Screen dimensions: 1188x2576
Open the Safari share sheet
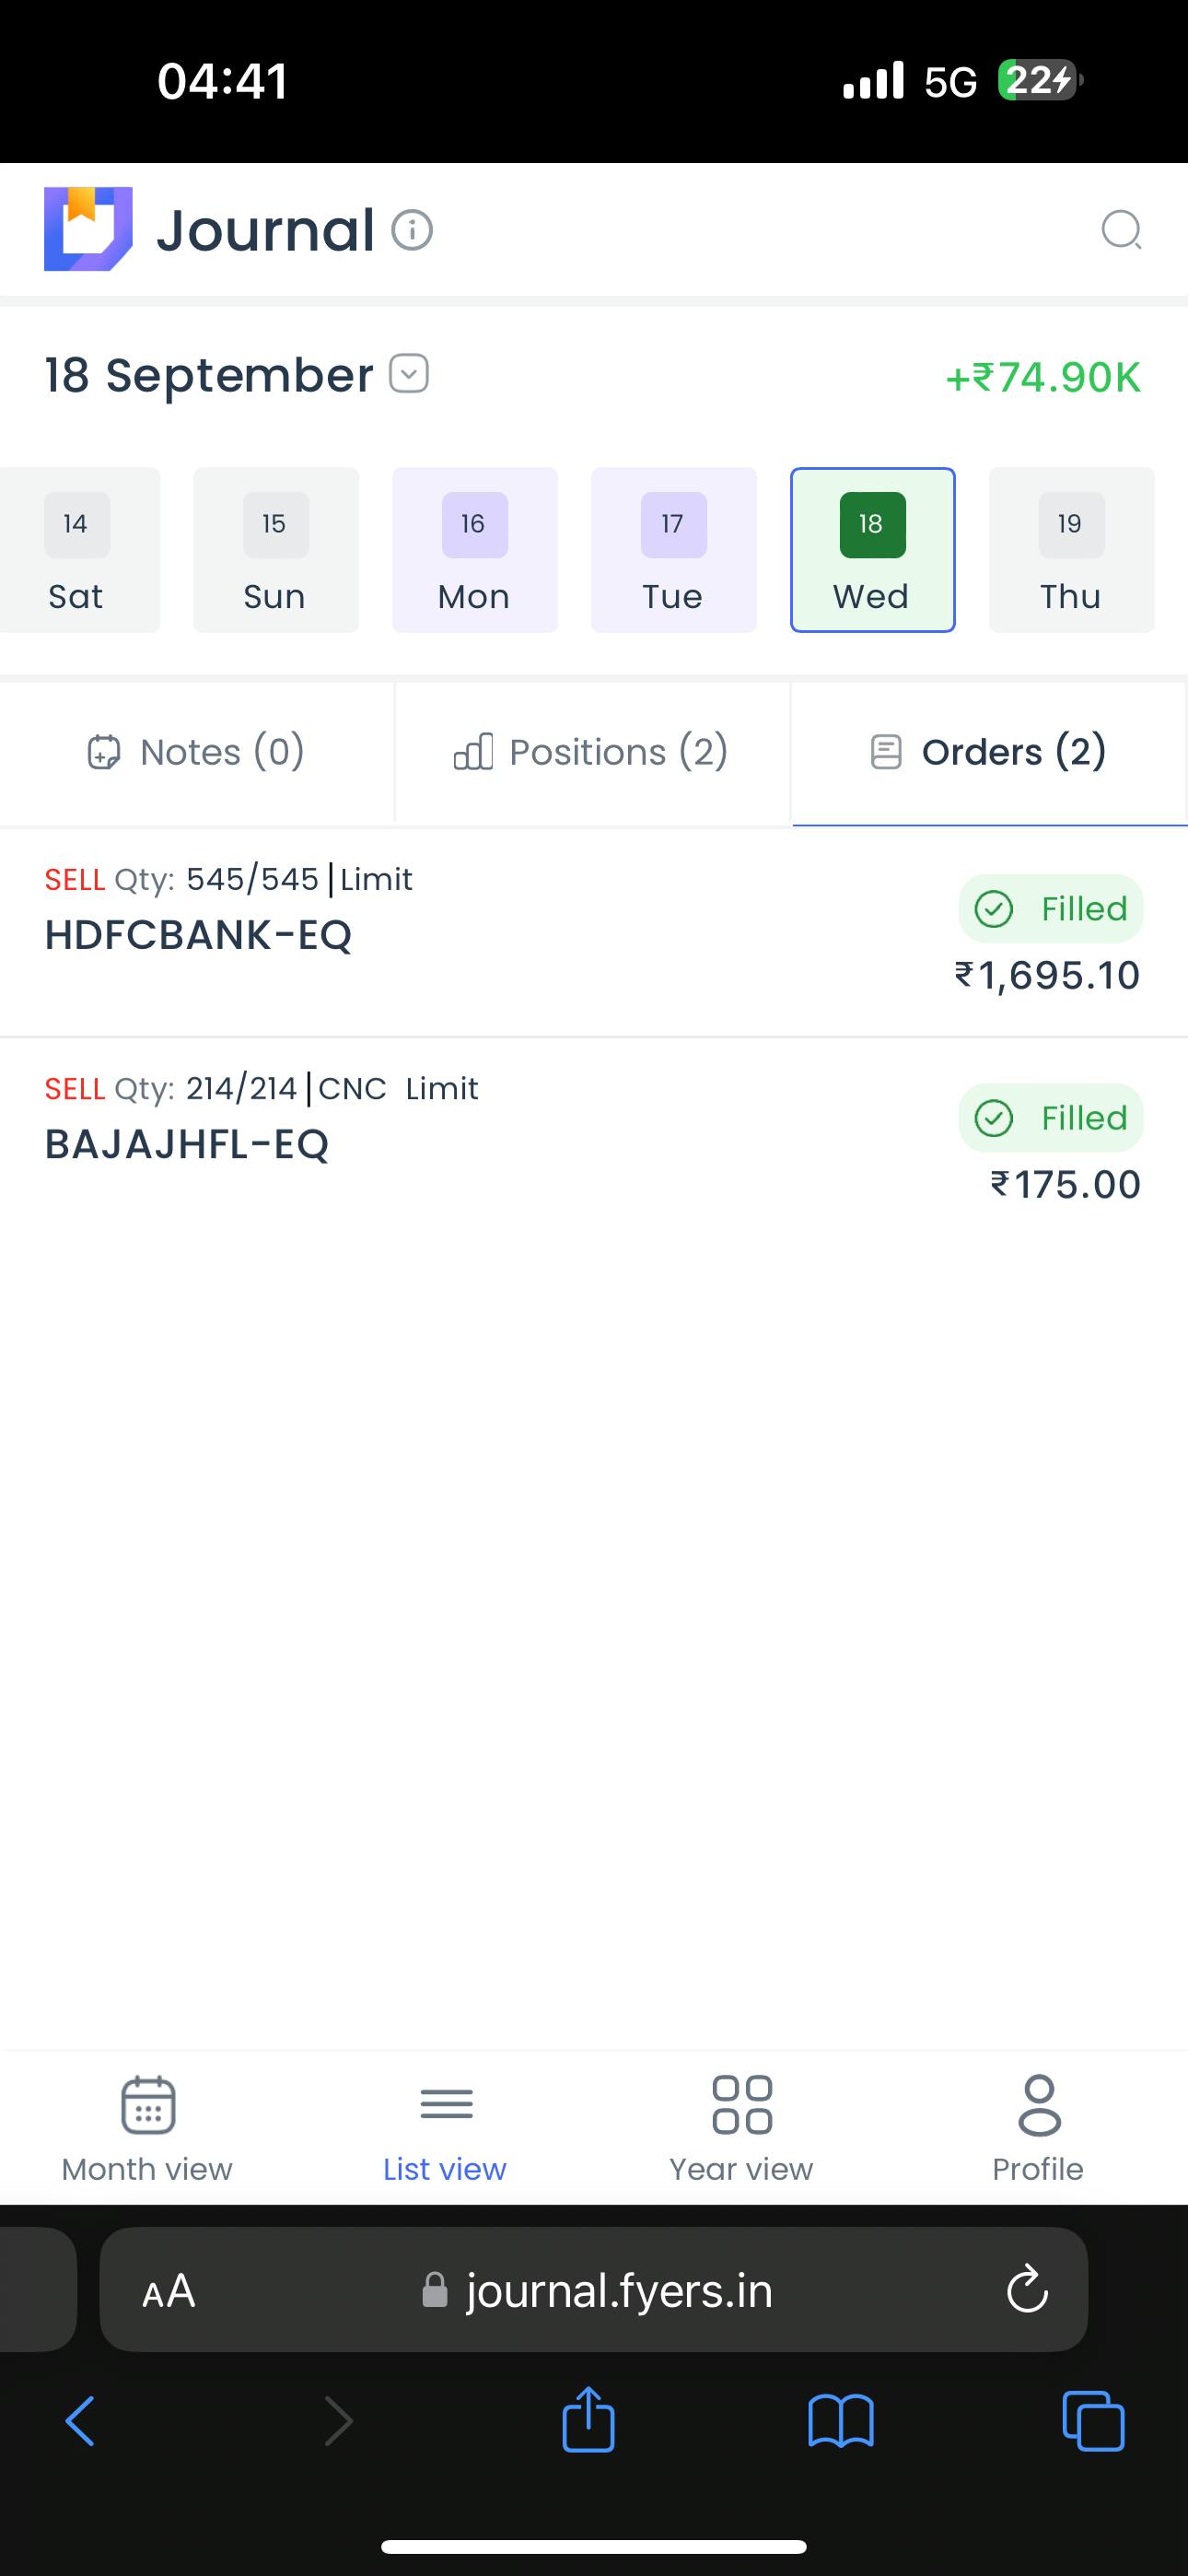pyautogui.click(x=588, y=2421)
